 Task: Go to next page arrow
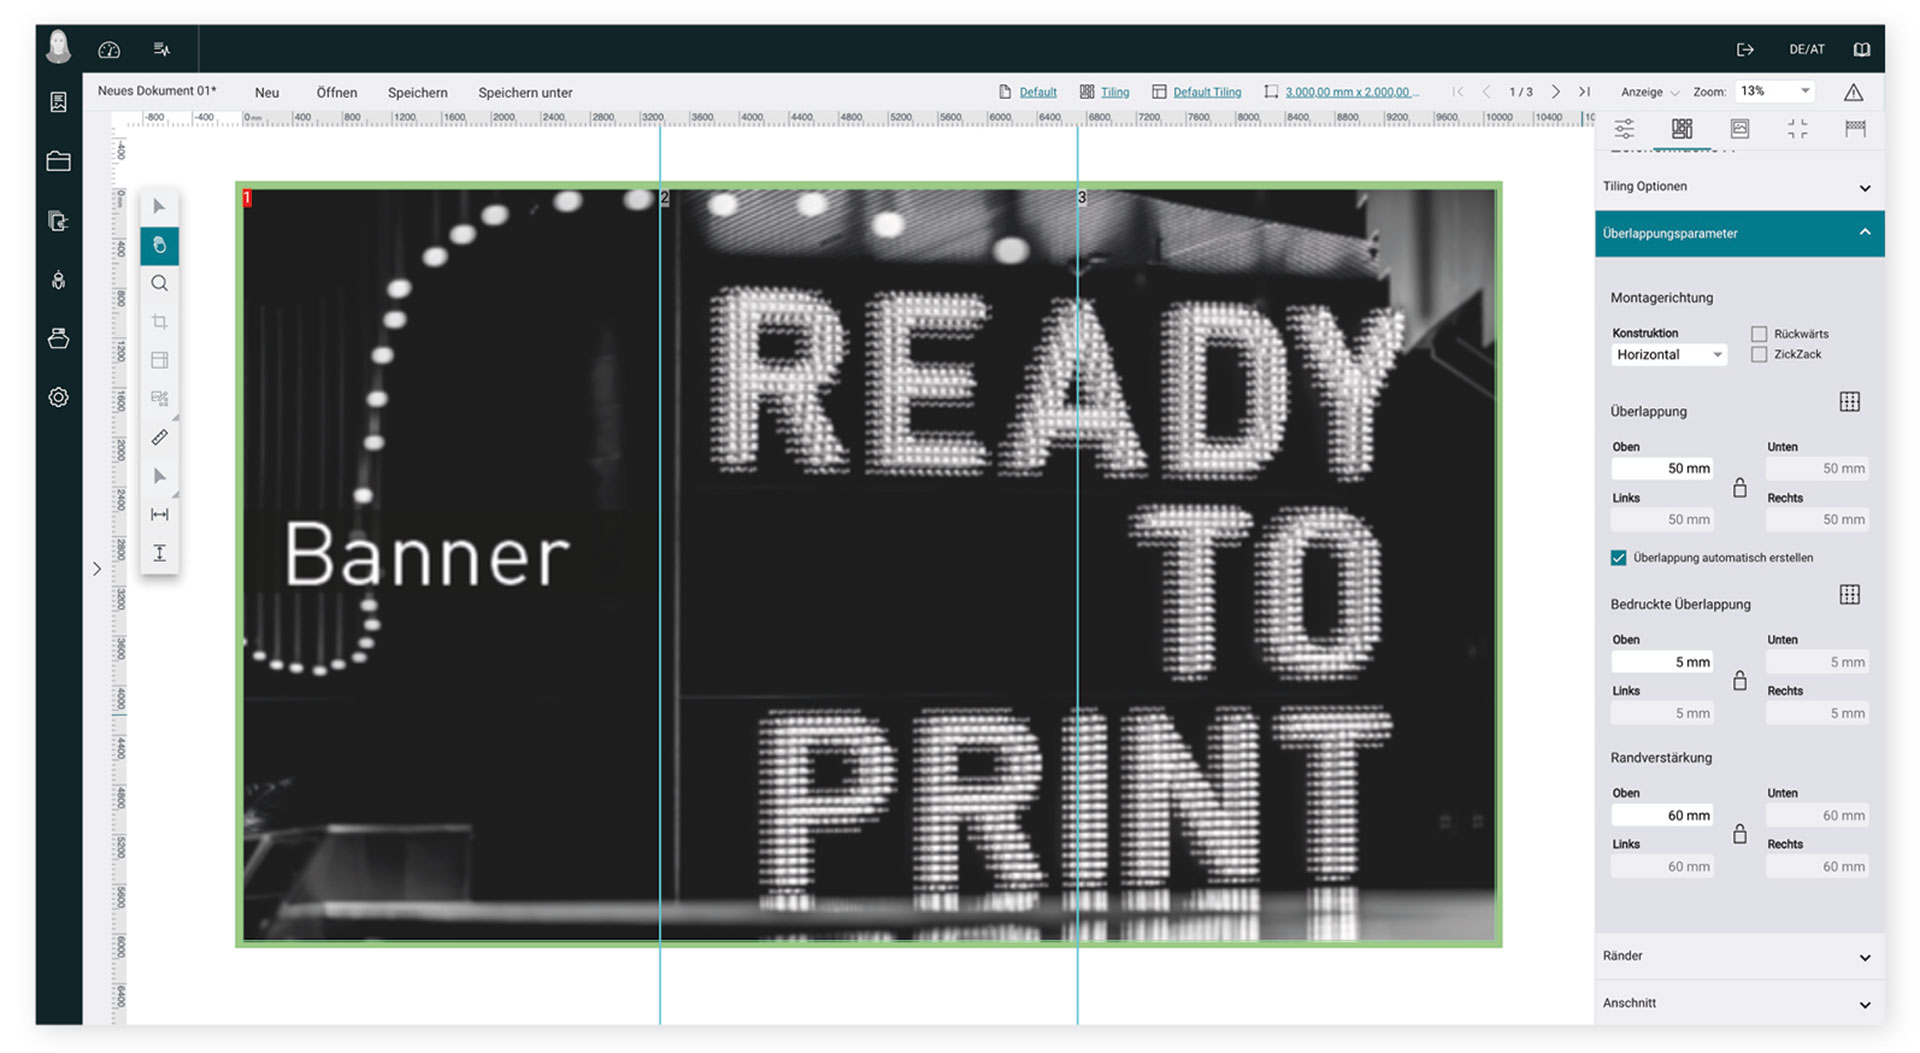coord(1555,92)
